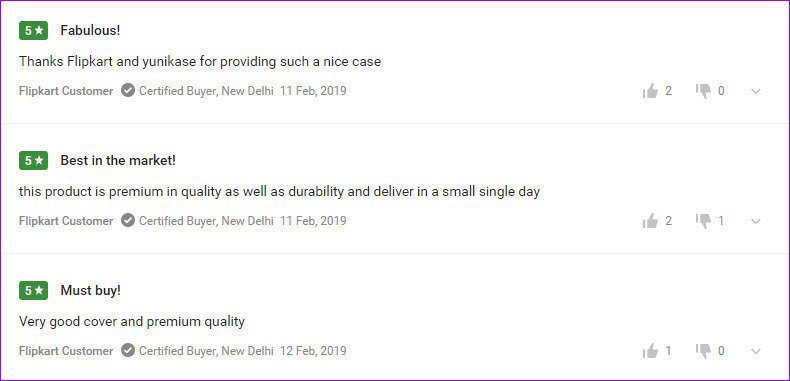Image resolution: width=790 pixels, height=381 pixels.
Task: Like the 'Fabulous!' review with thumbs up
Action: pyautogui.click(x=650, y=91)
